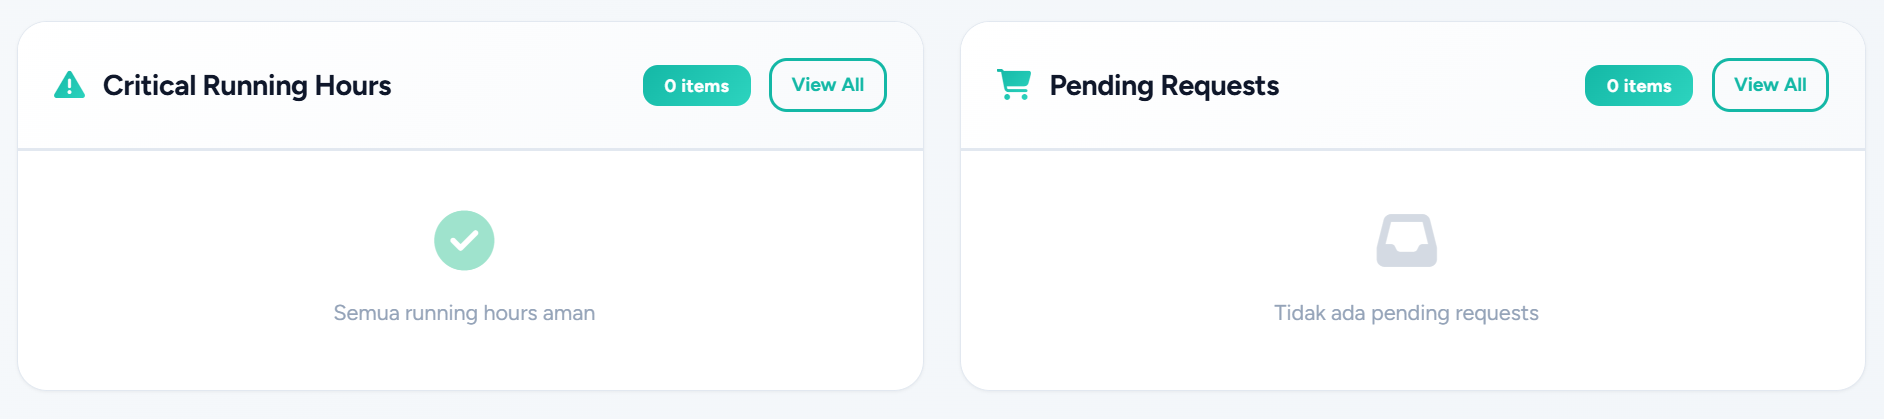This screenshot has width=1884, height=419.
Task: Click the warning triangle icon
Action: pos(69,86)
